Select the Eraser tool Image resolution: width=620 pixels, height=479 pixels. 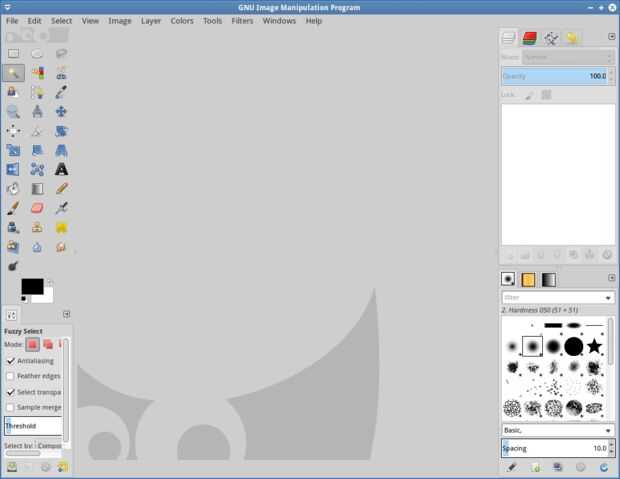37,208
